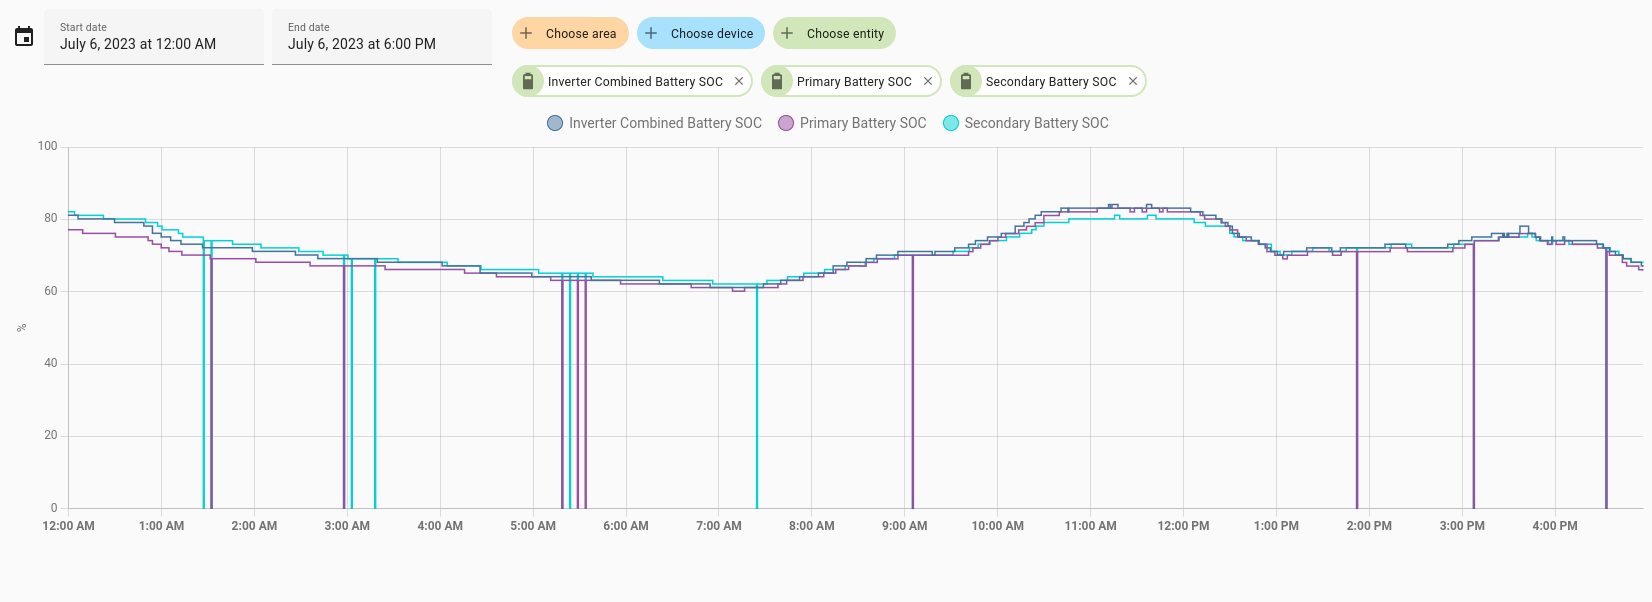This screenshot has width=1652, height=602.
Task: Click the battery icon on Secondary Battery chip
Action: (966, 82)
